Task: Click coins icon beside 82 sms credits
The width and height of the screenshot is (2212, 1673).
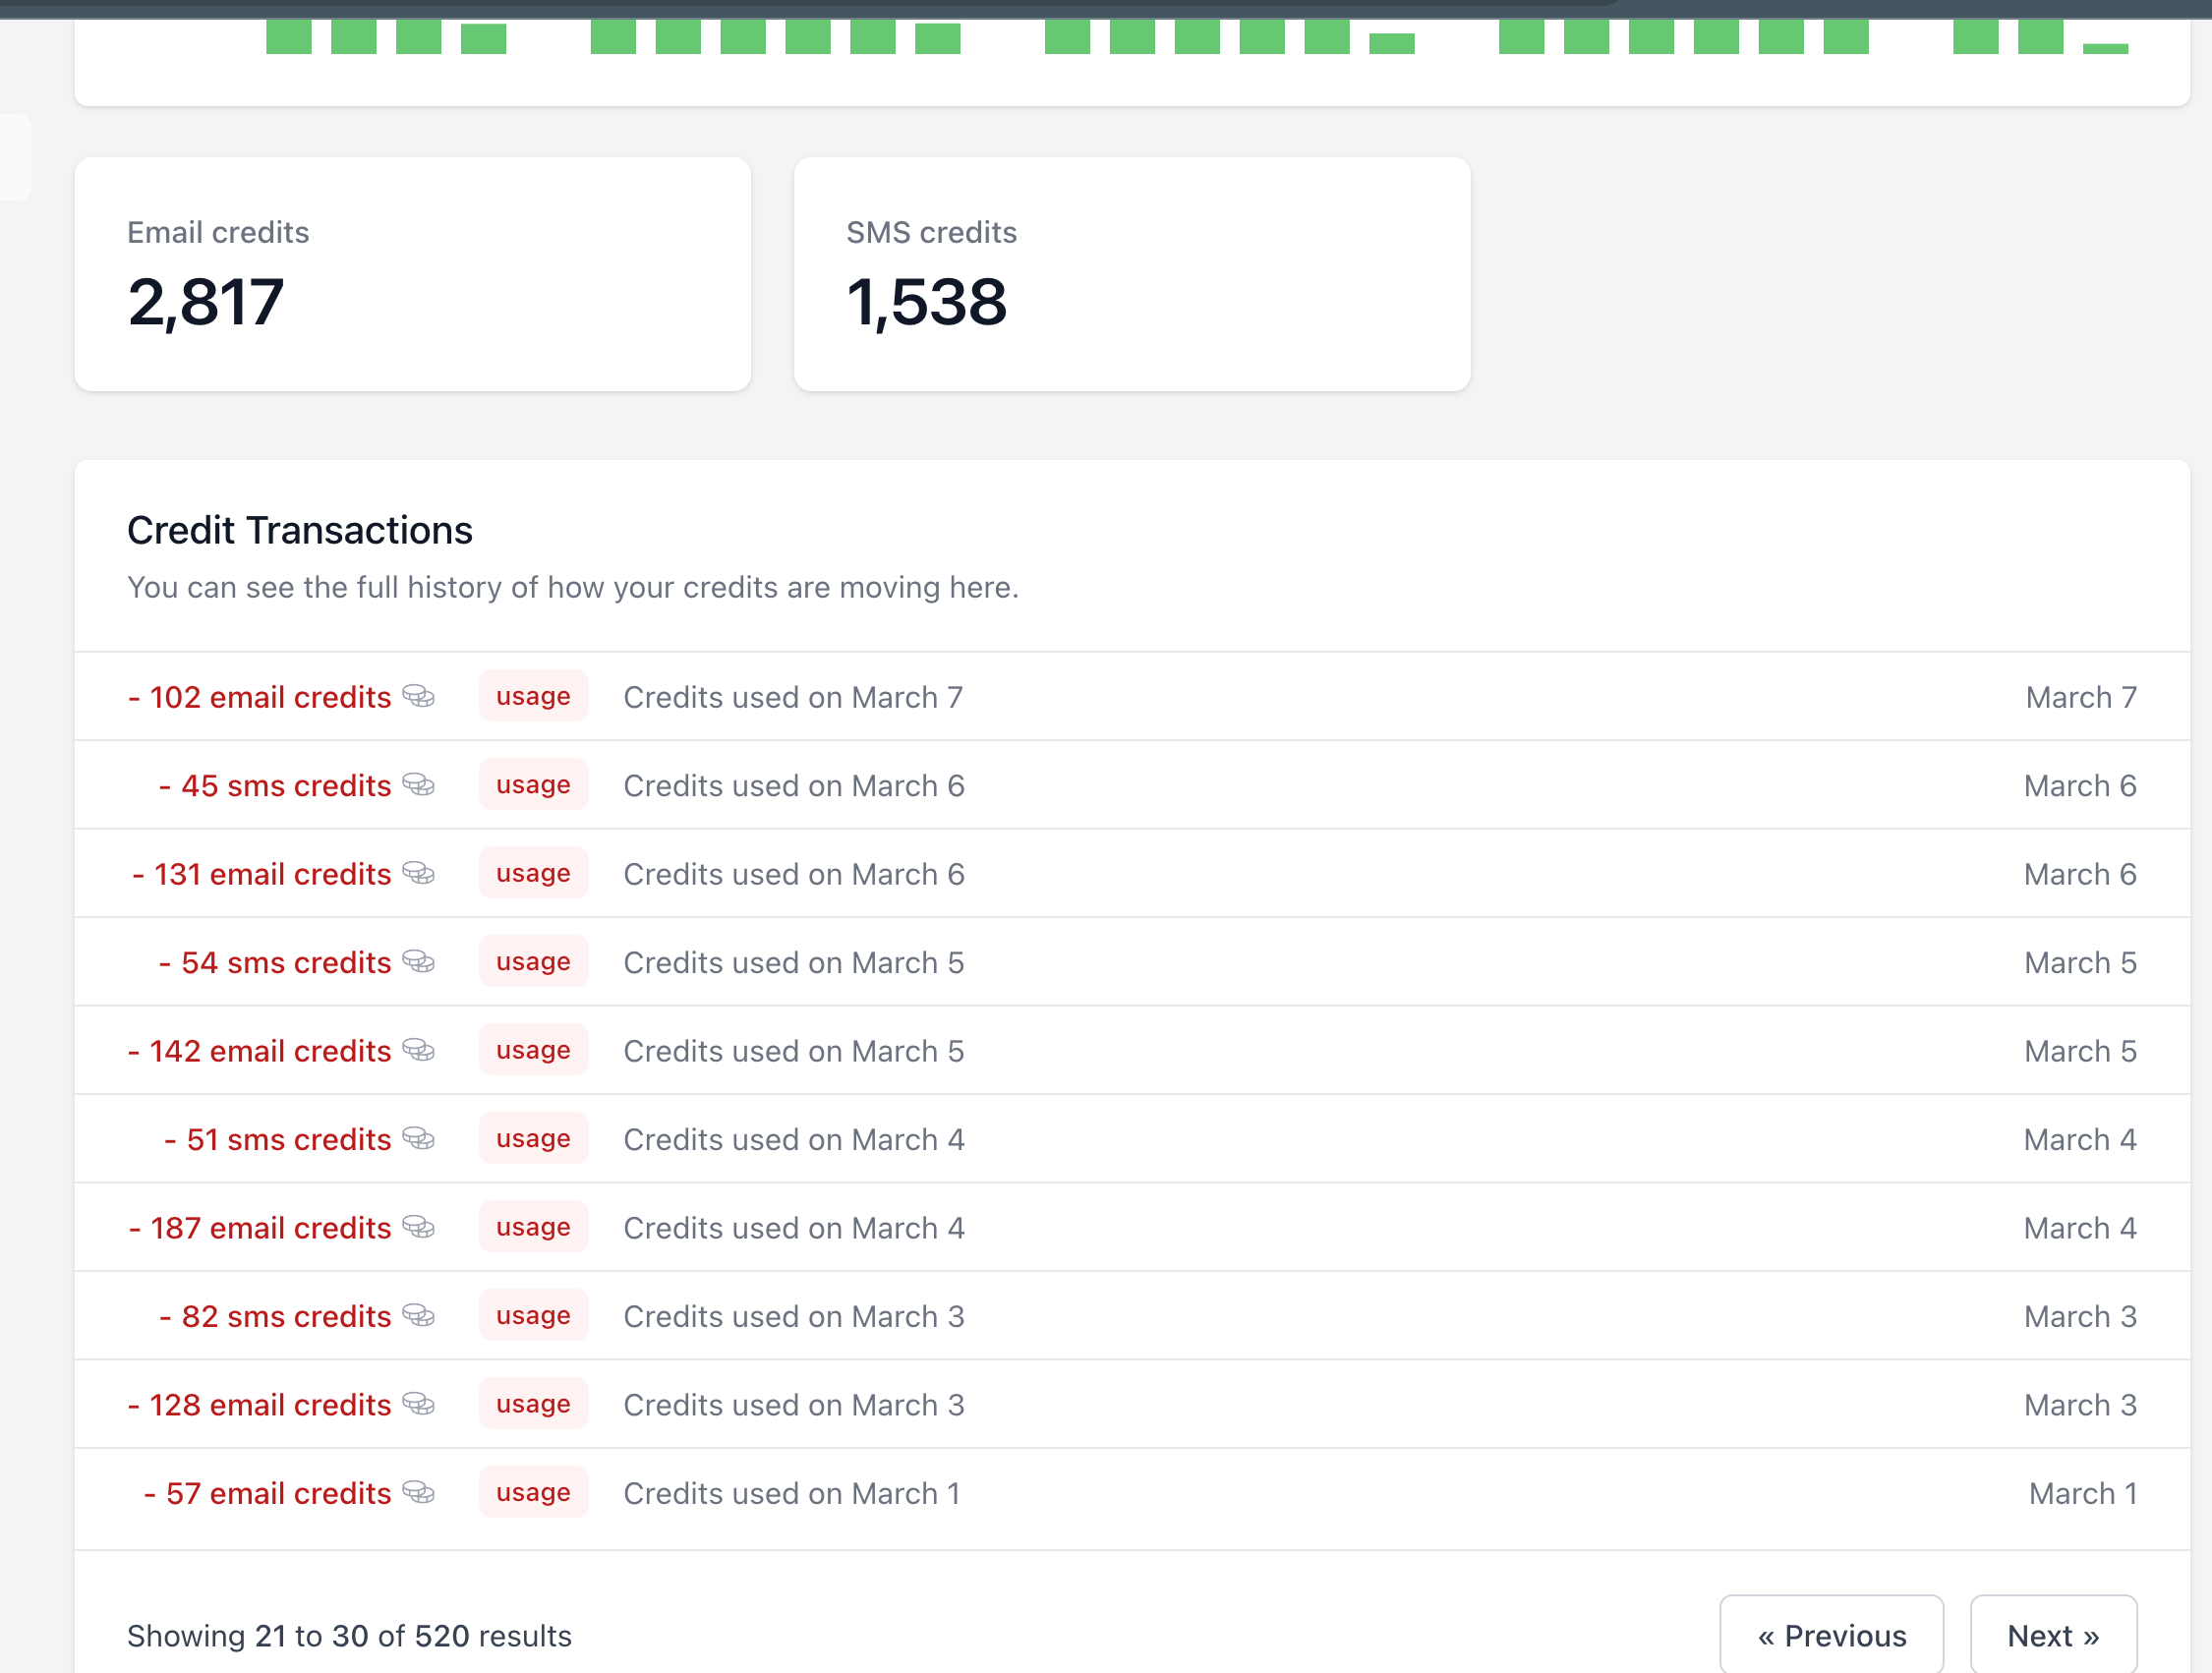Action: tap(418, 1316)
